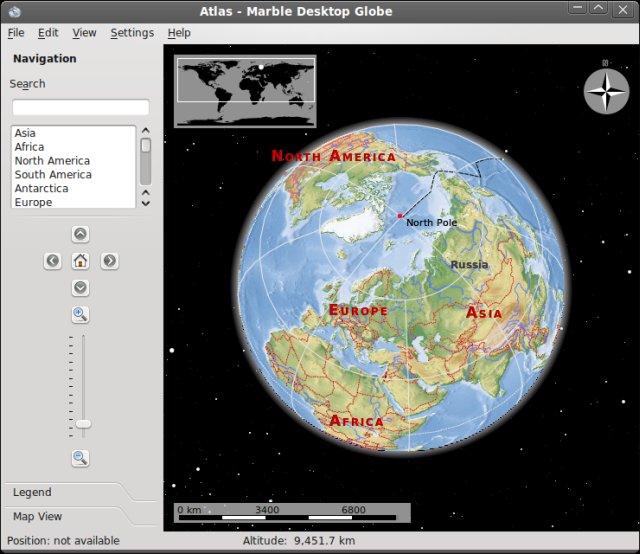Click the zoom slider handle
This screenshot has height=554, width=640.
(83, 424)
